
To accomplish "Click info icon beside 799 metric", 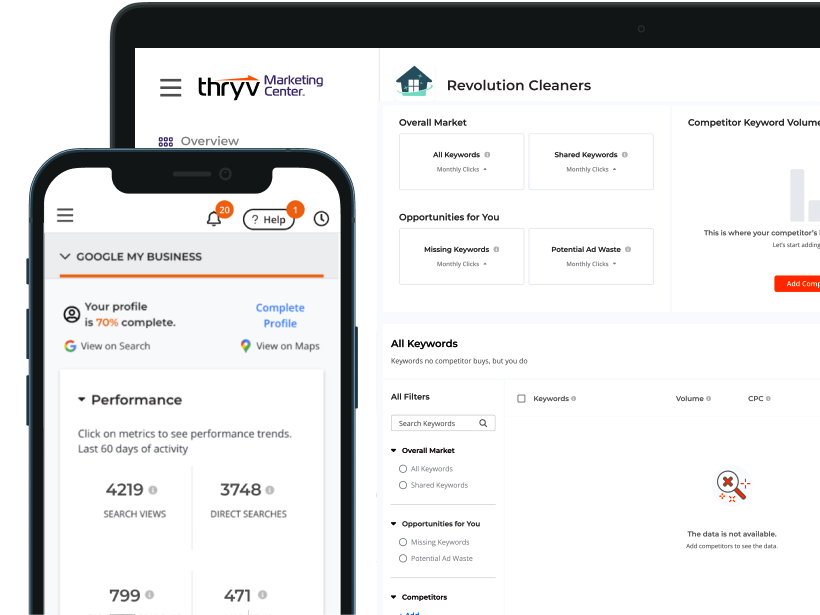I will 150,595.
